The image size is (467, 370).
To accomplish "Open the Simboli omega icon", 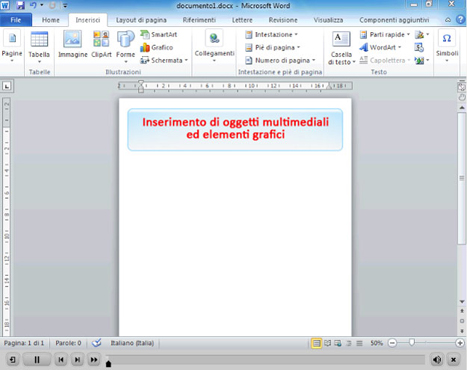I will point(447,38).
